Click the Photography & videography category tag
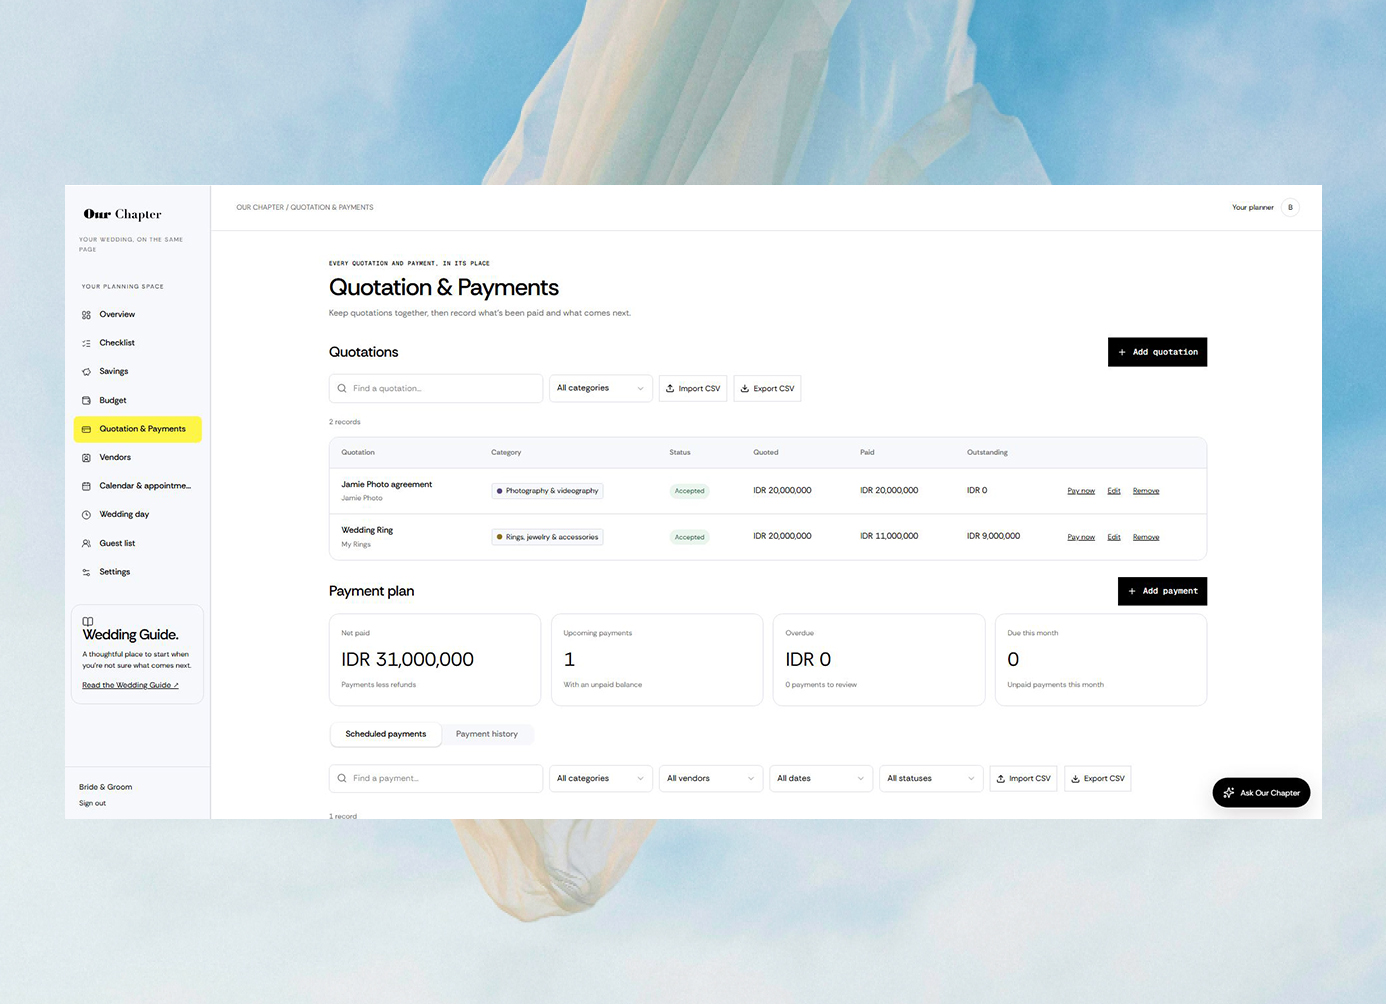This screenshot has height=1004, width=1386. (547, 491)
